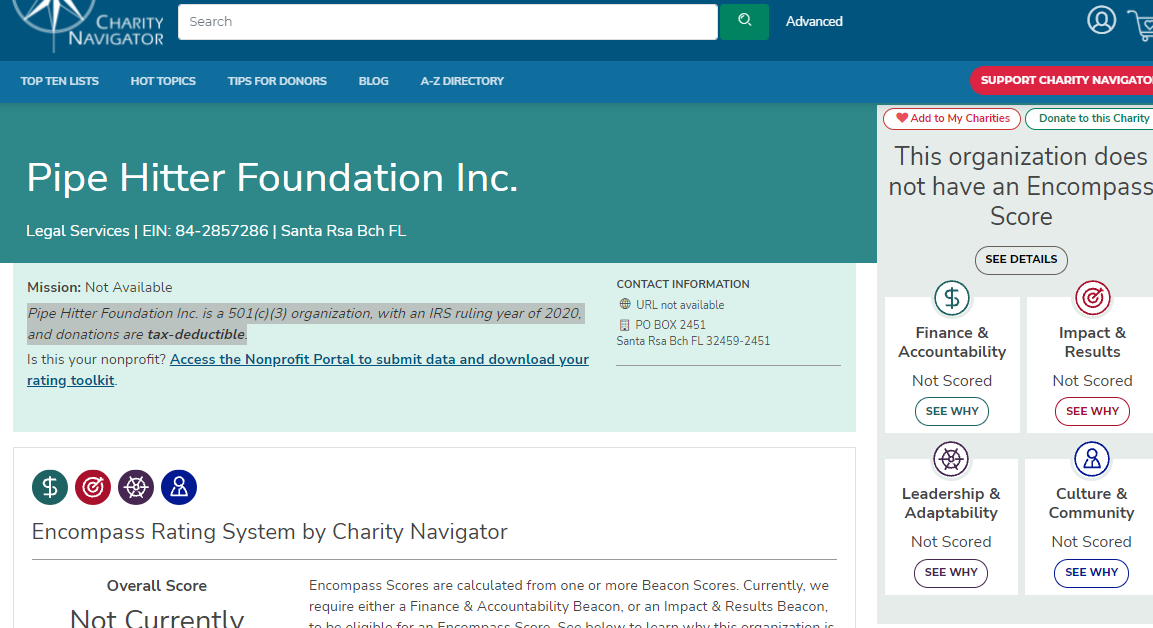This screenshot has width=1153, height=628.
Task: Open the Top Ten Lists menu
Action: 60,81
